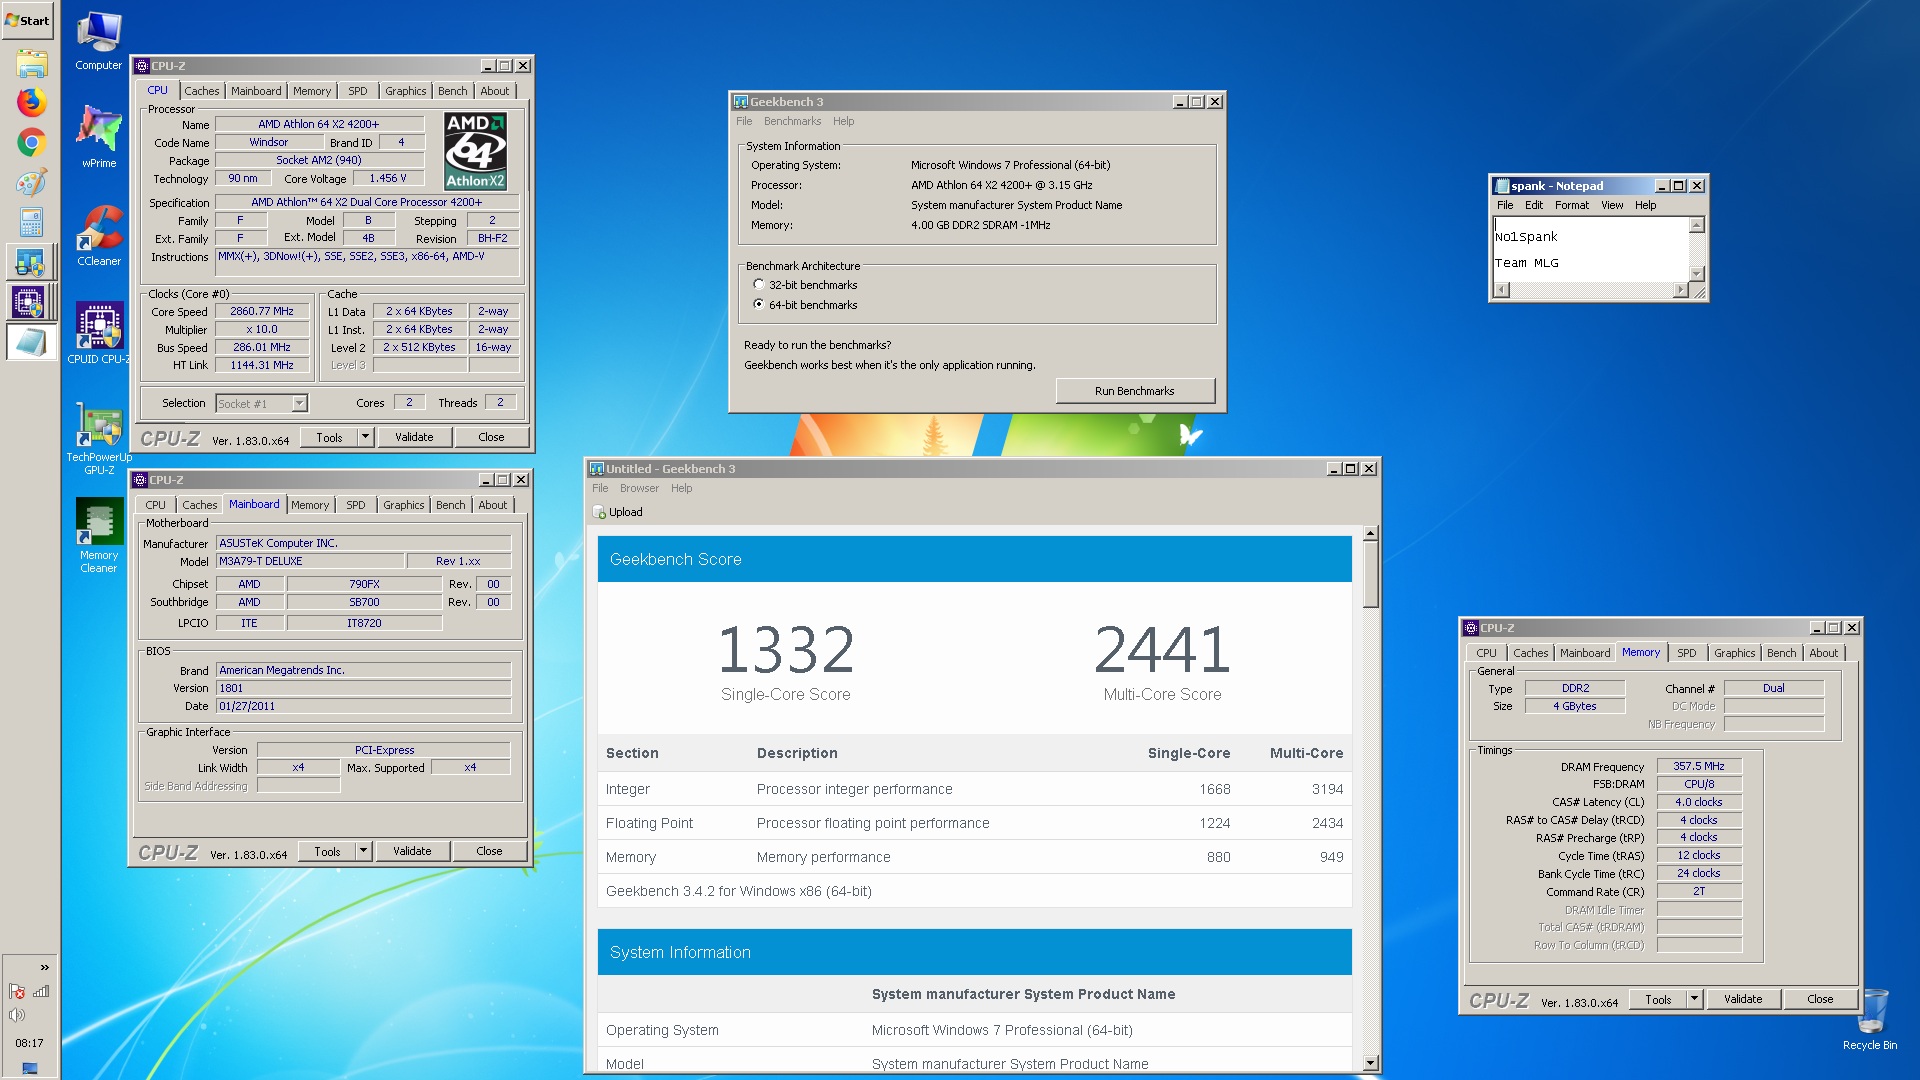This screenshot has width=1920, height=1080.
Task: Open View menu in Notepad
Action: click(1612, 205)
